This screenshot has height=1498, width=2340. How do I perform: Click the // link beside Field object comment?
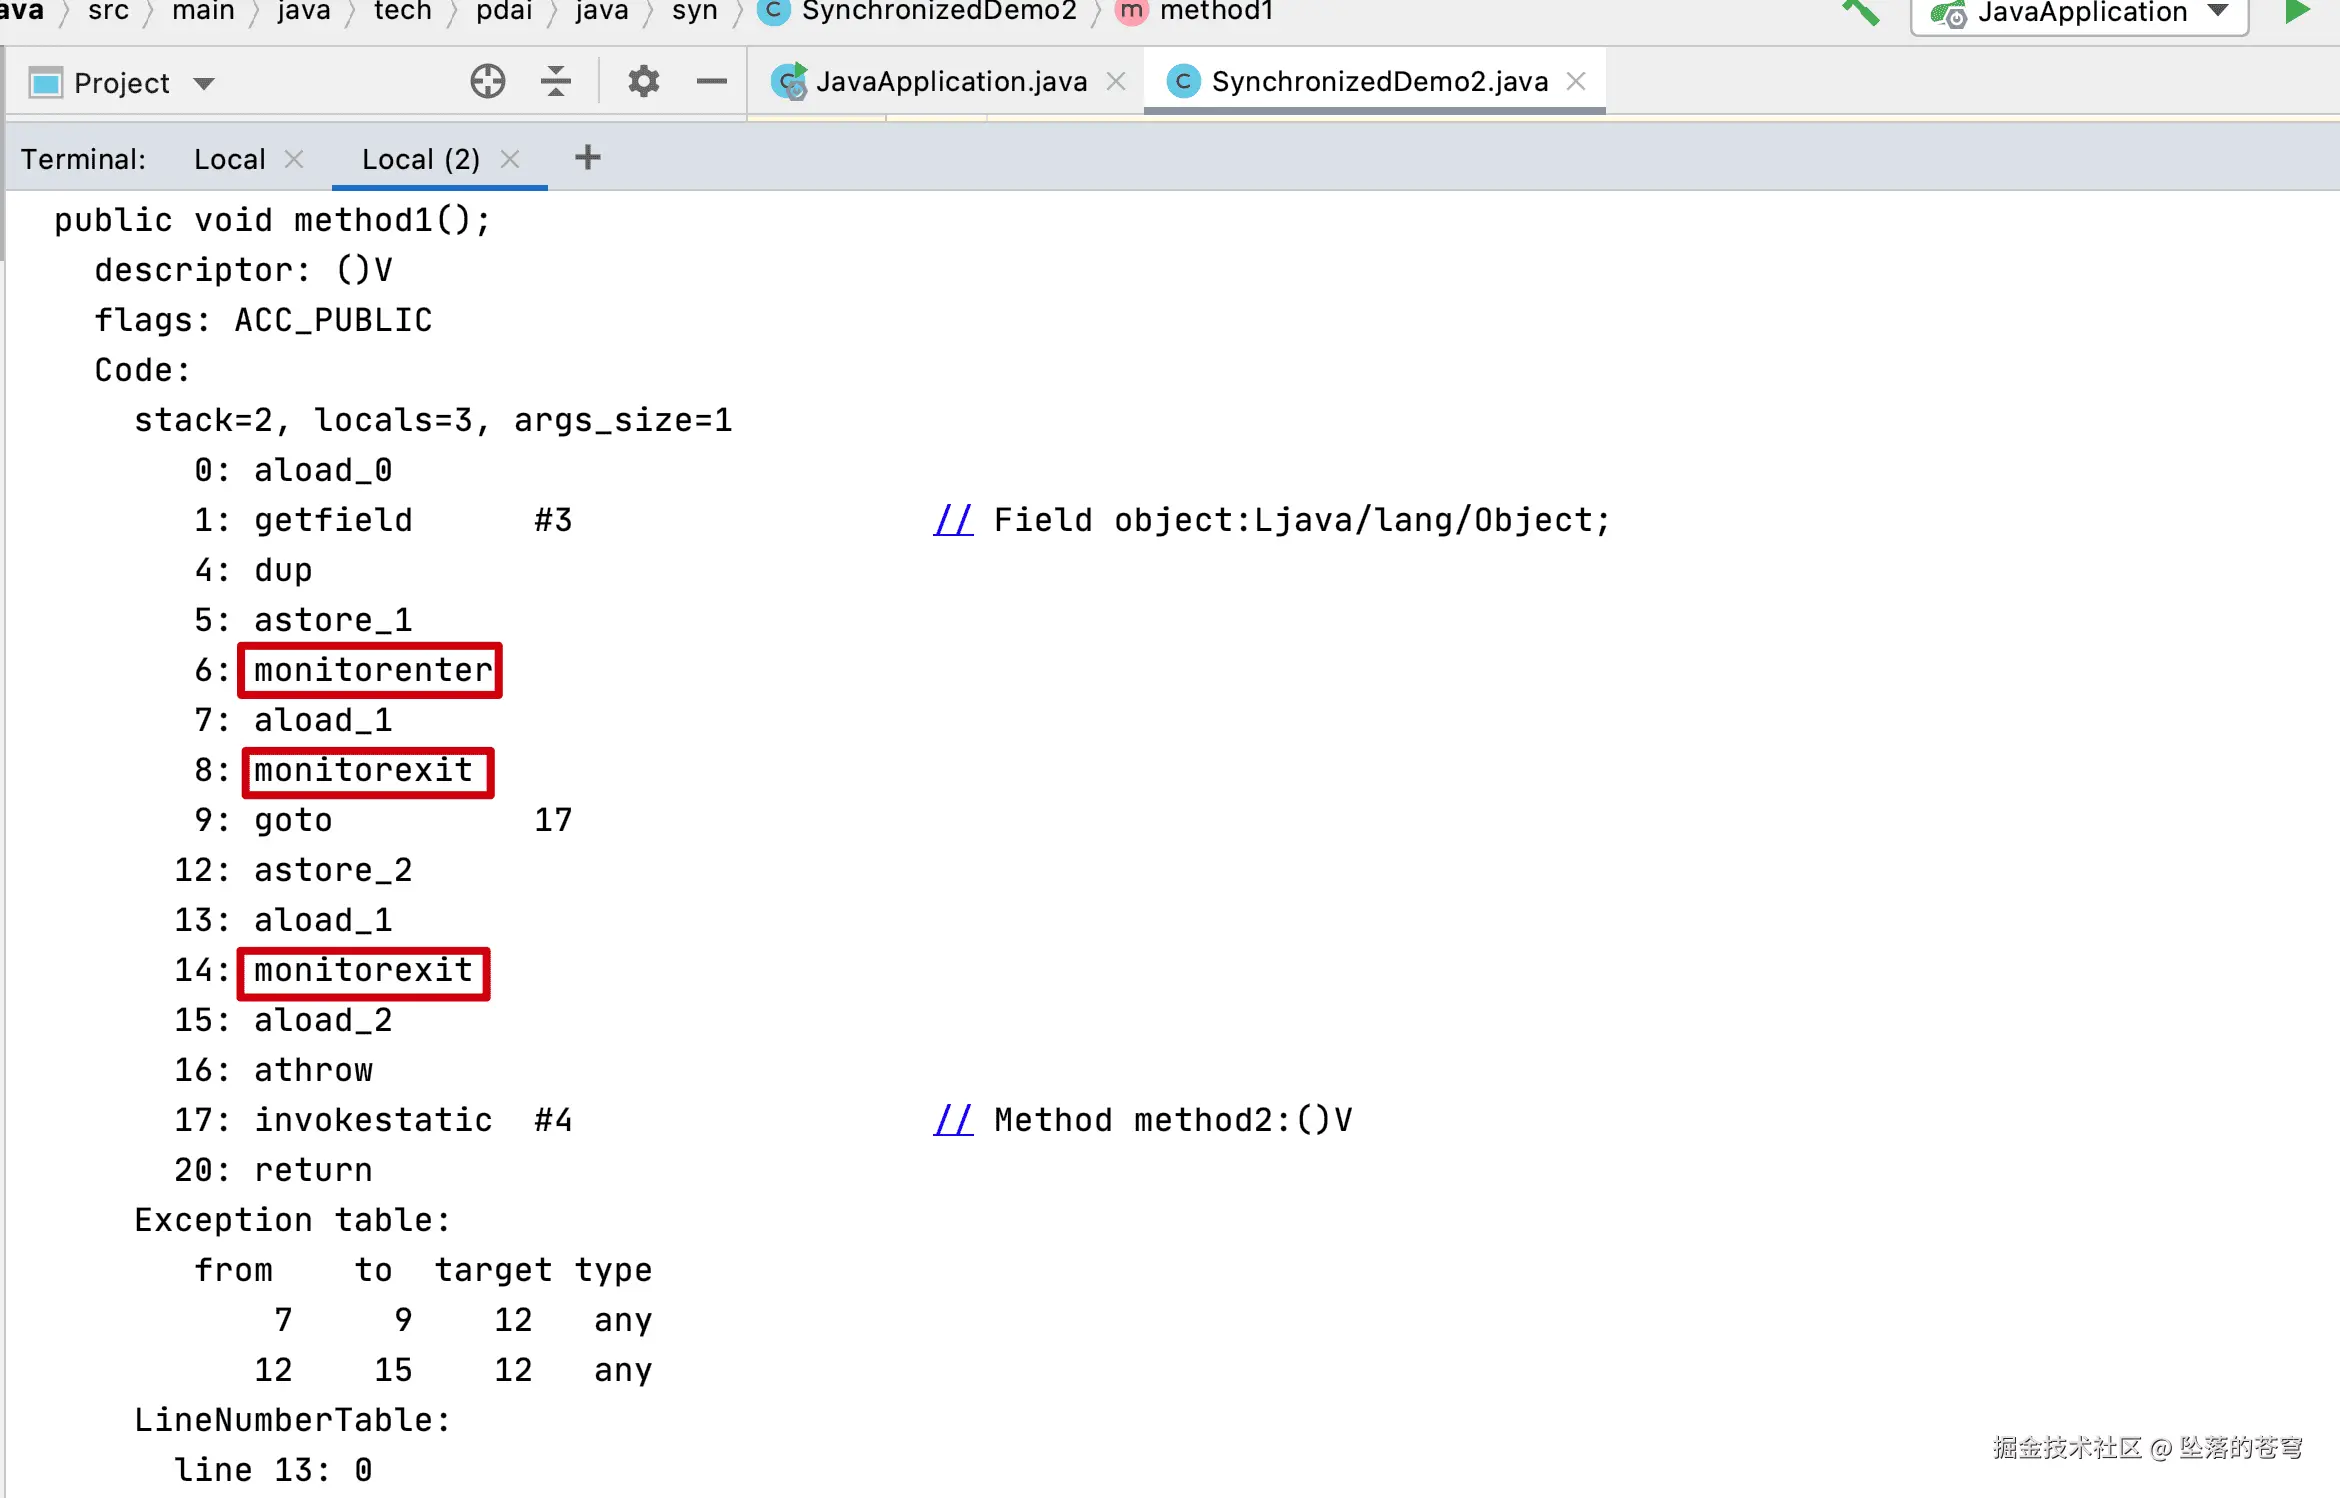tap(953, 520)
